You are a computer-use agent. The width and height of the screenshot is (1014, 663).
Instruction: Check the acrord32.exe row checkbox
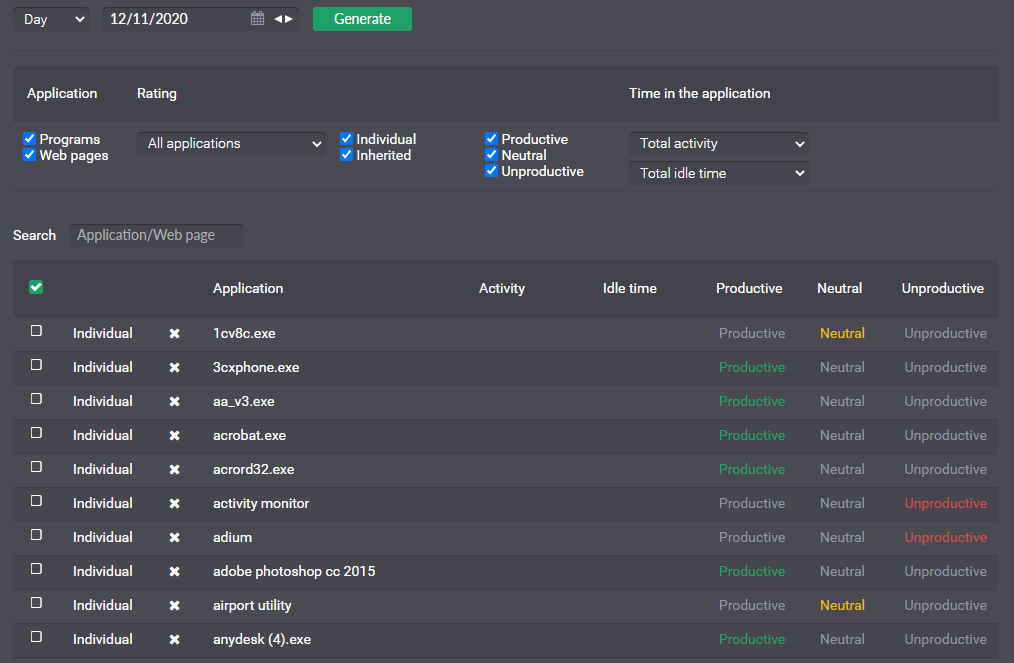click(x=36, y=467)
